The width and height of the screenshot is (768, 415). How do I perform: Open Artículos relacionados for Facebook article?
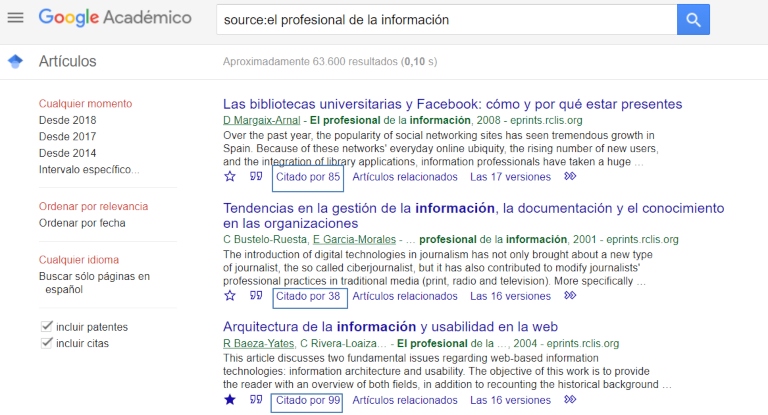pos(405,177)
